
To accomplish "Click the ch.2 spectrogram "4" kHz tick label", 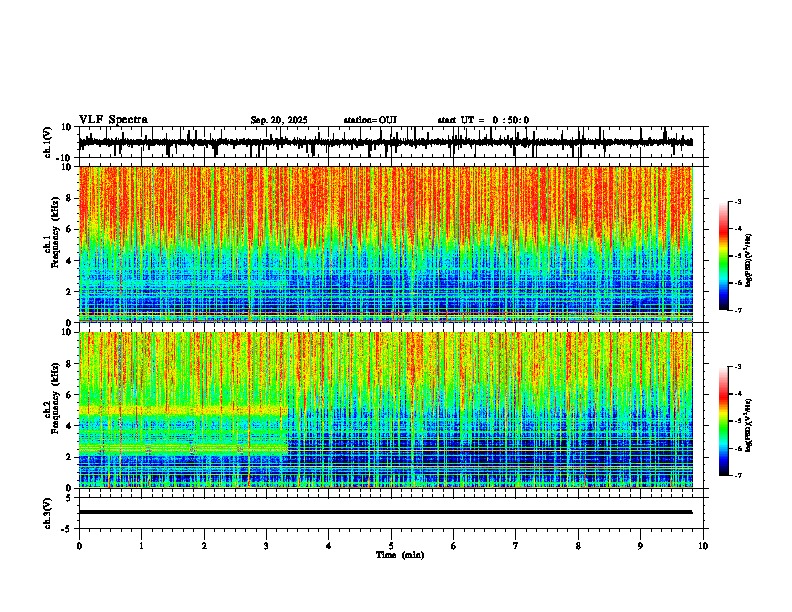I will (x=71, y=426).
